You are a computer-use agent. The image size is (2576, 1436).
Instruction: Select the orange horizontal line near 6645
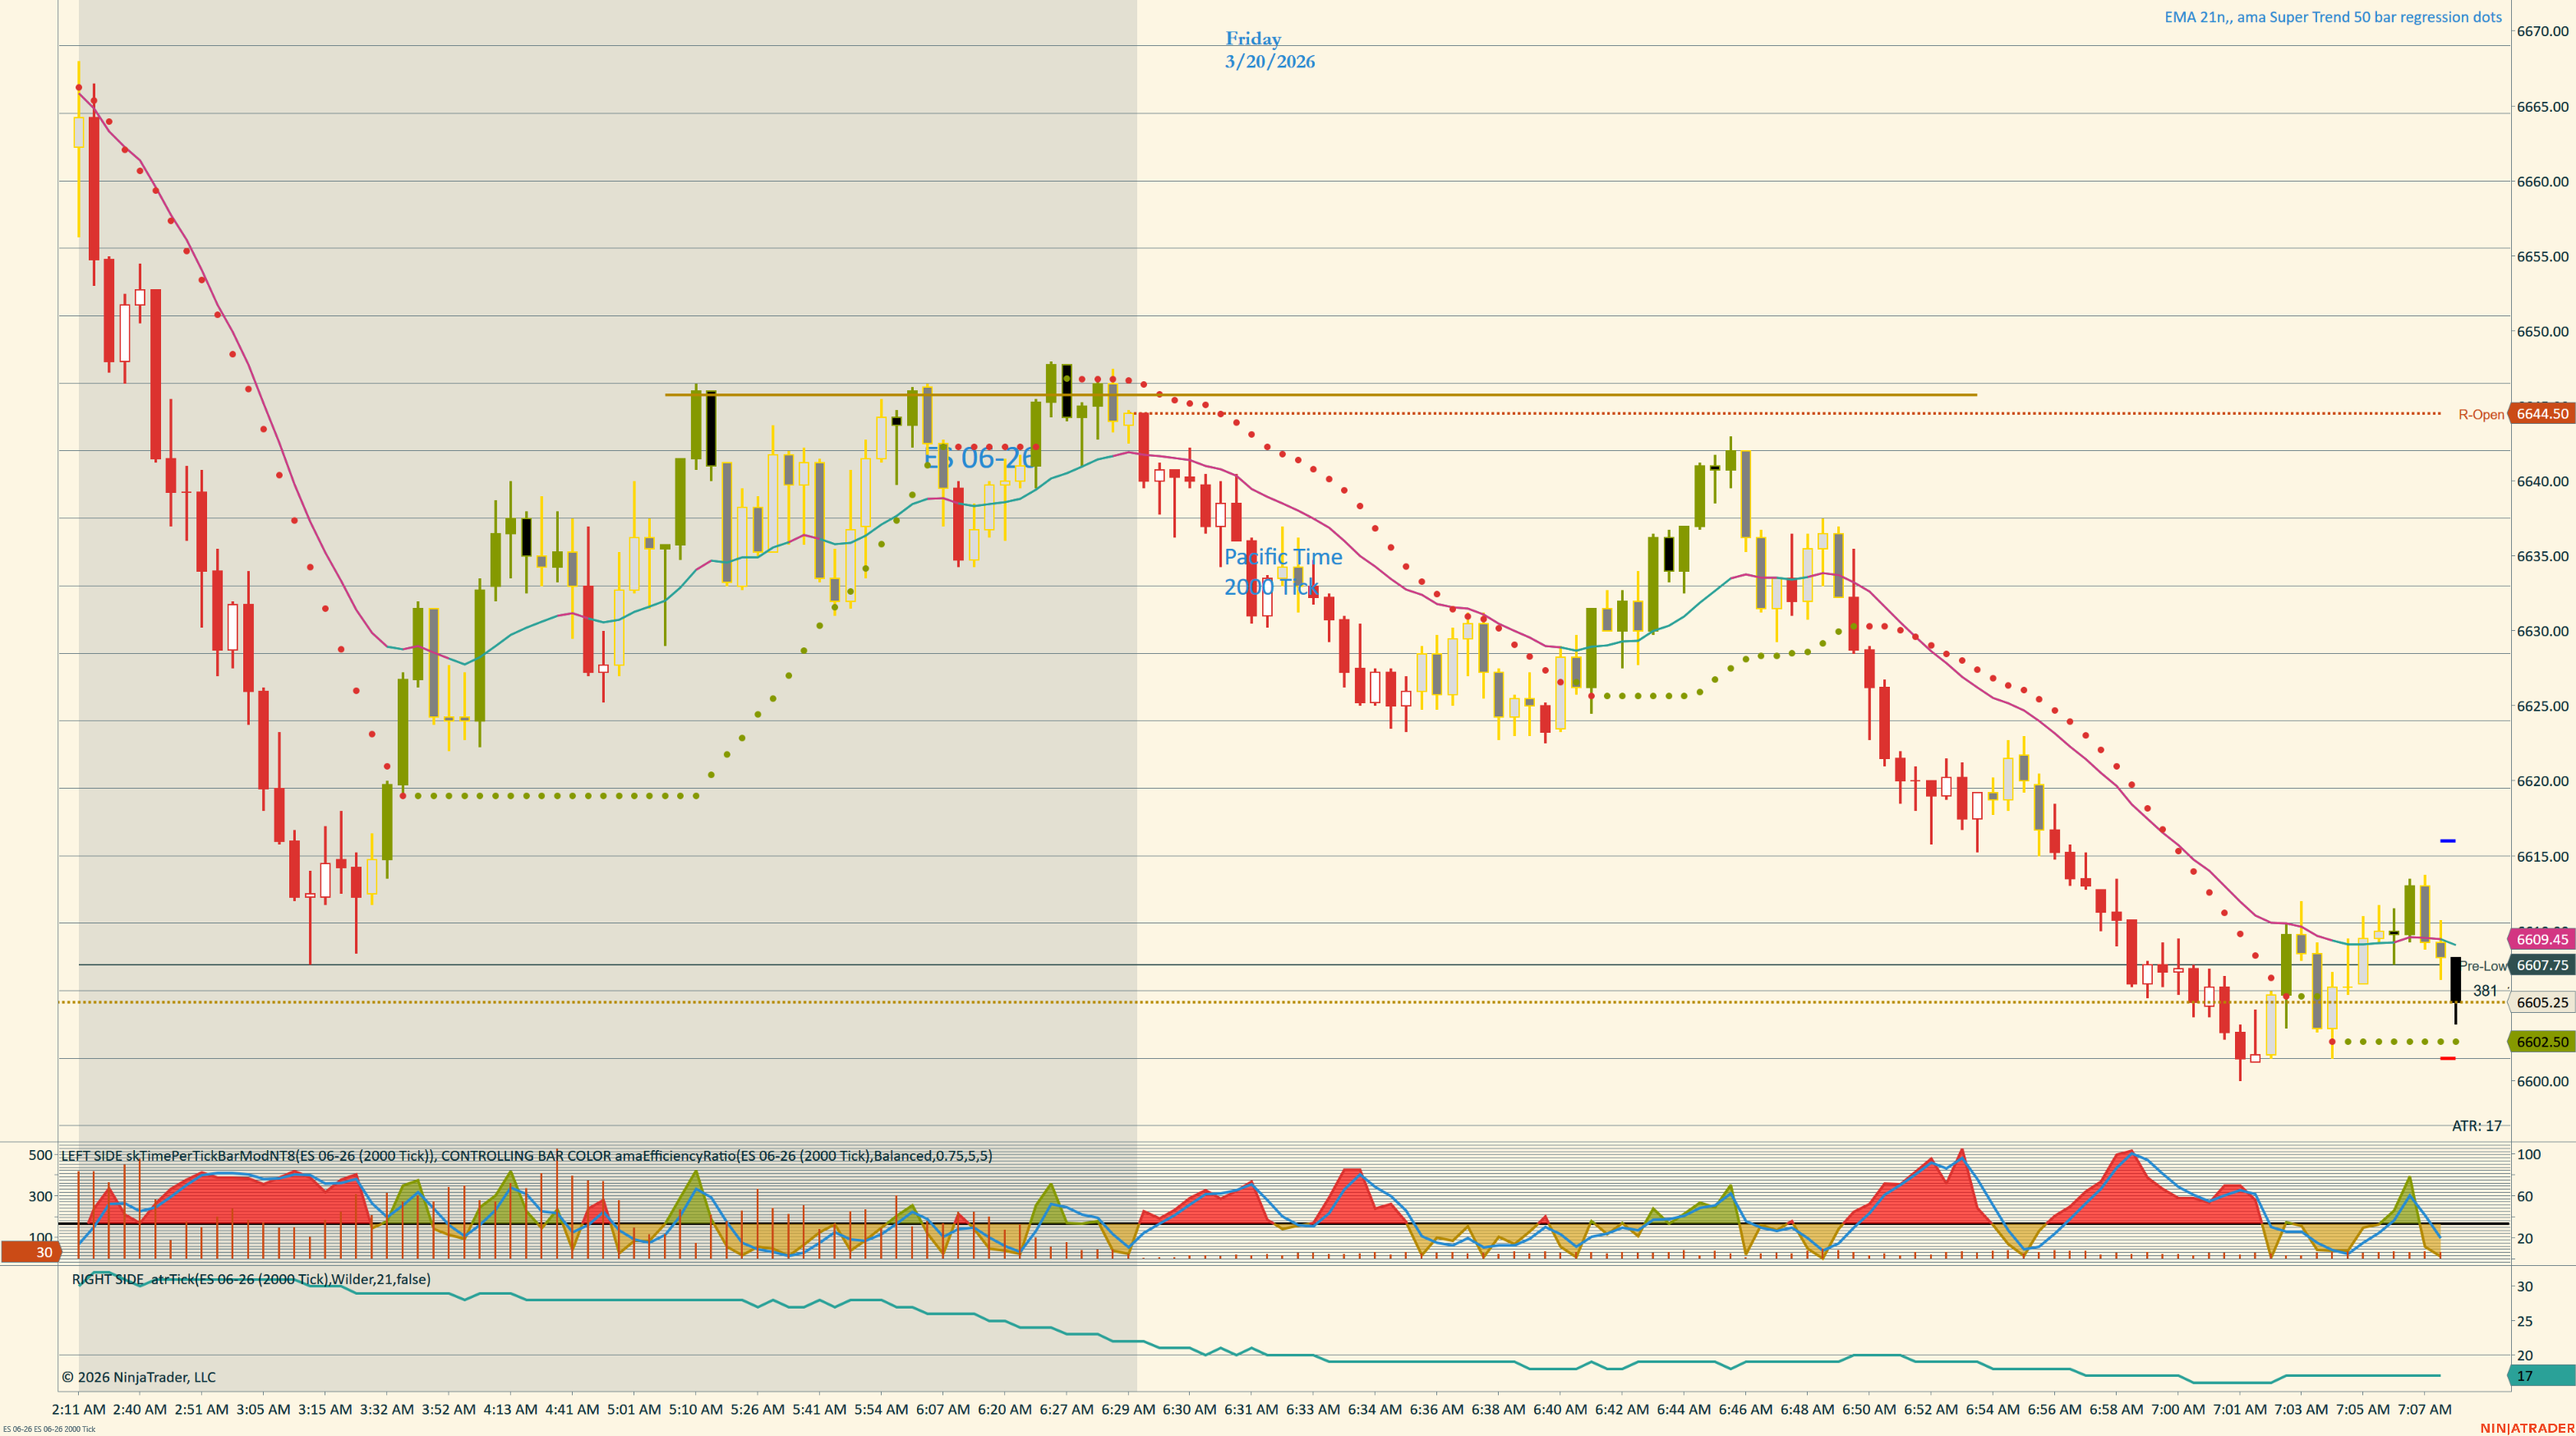(1321, 395)
